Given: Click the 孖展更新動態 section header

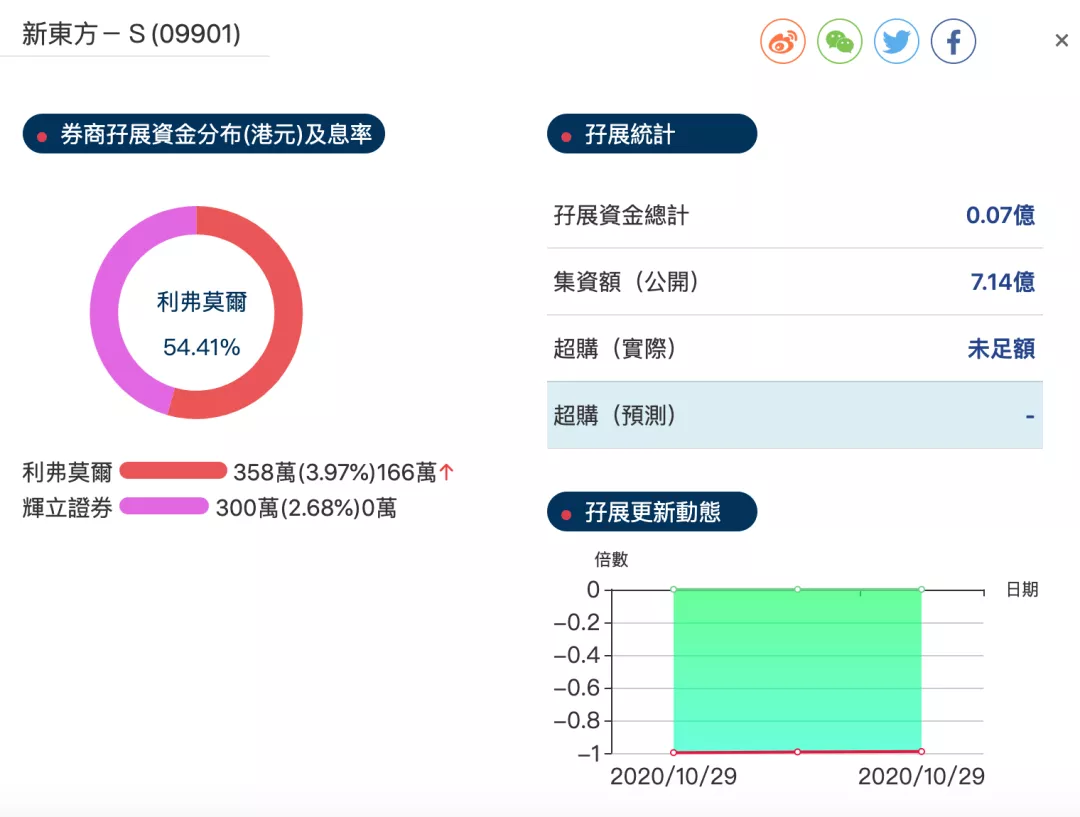Looking at the screenshot, I should 652,513.
